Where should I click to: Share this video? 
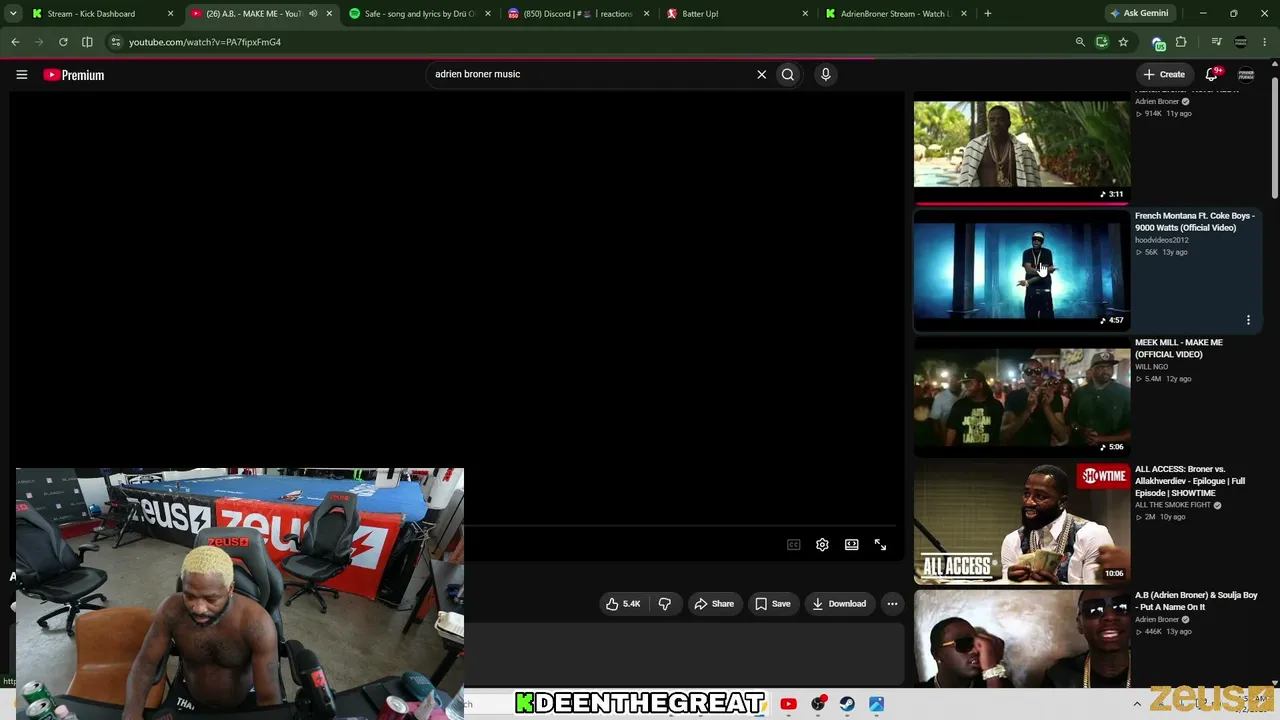coord(714,604)
